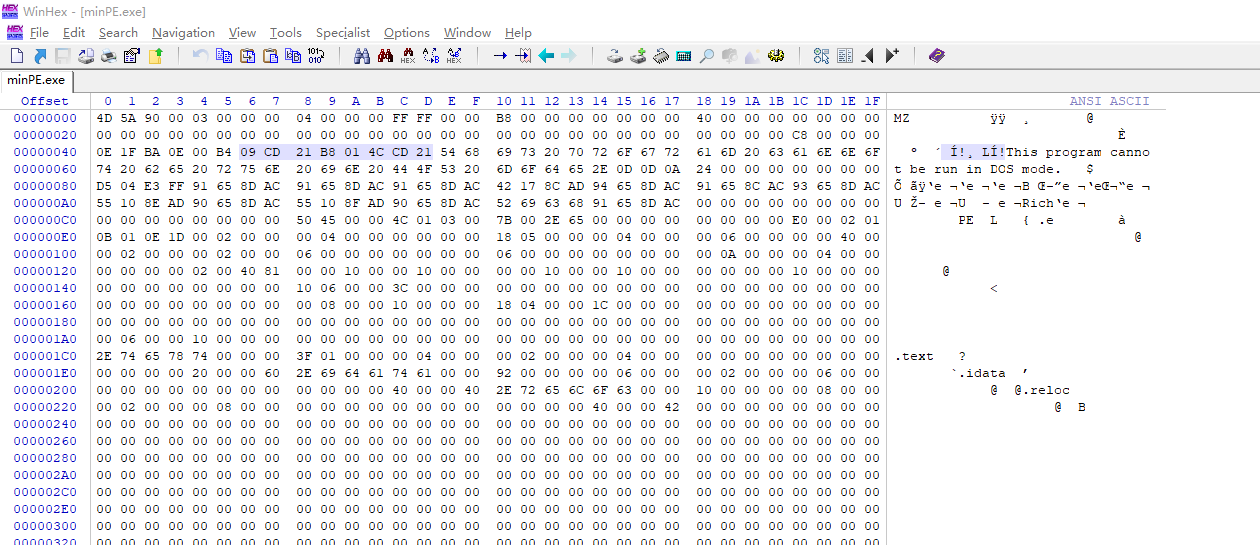
Task: Open the Tools menu
Action: 285,33
